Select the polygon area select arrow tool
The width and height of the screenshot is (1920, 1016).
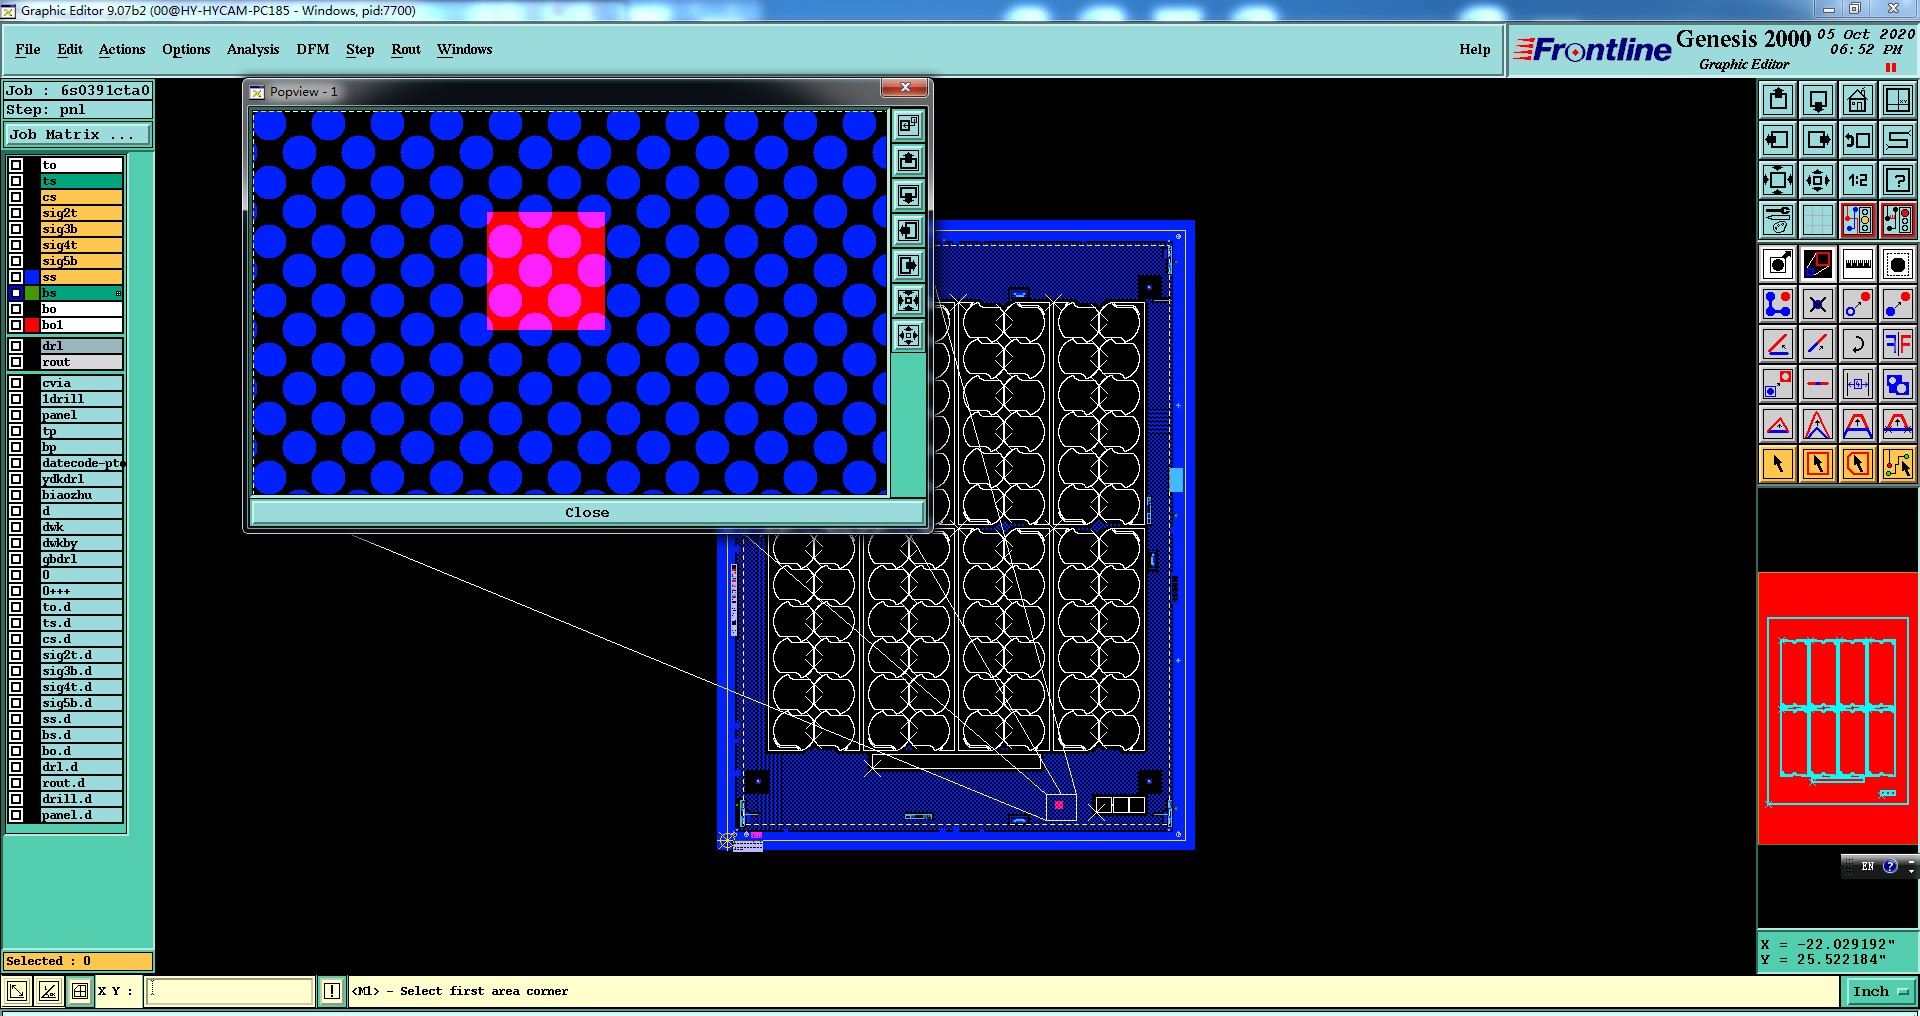point(1858,464)
